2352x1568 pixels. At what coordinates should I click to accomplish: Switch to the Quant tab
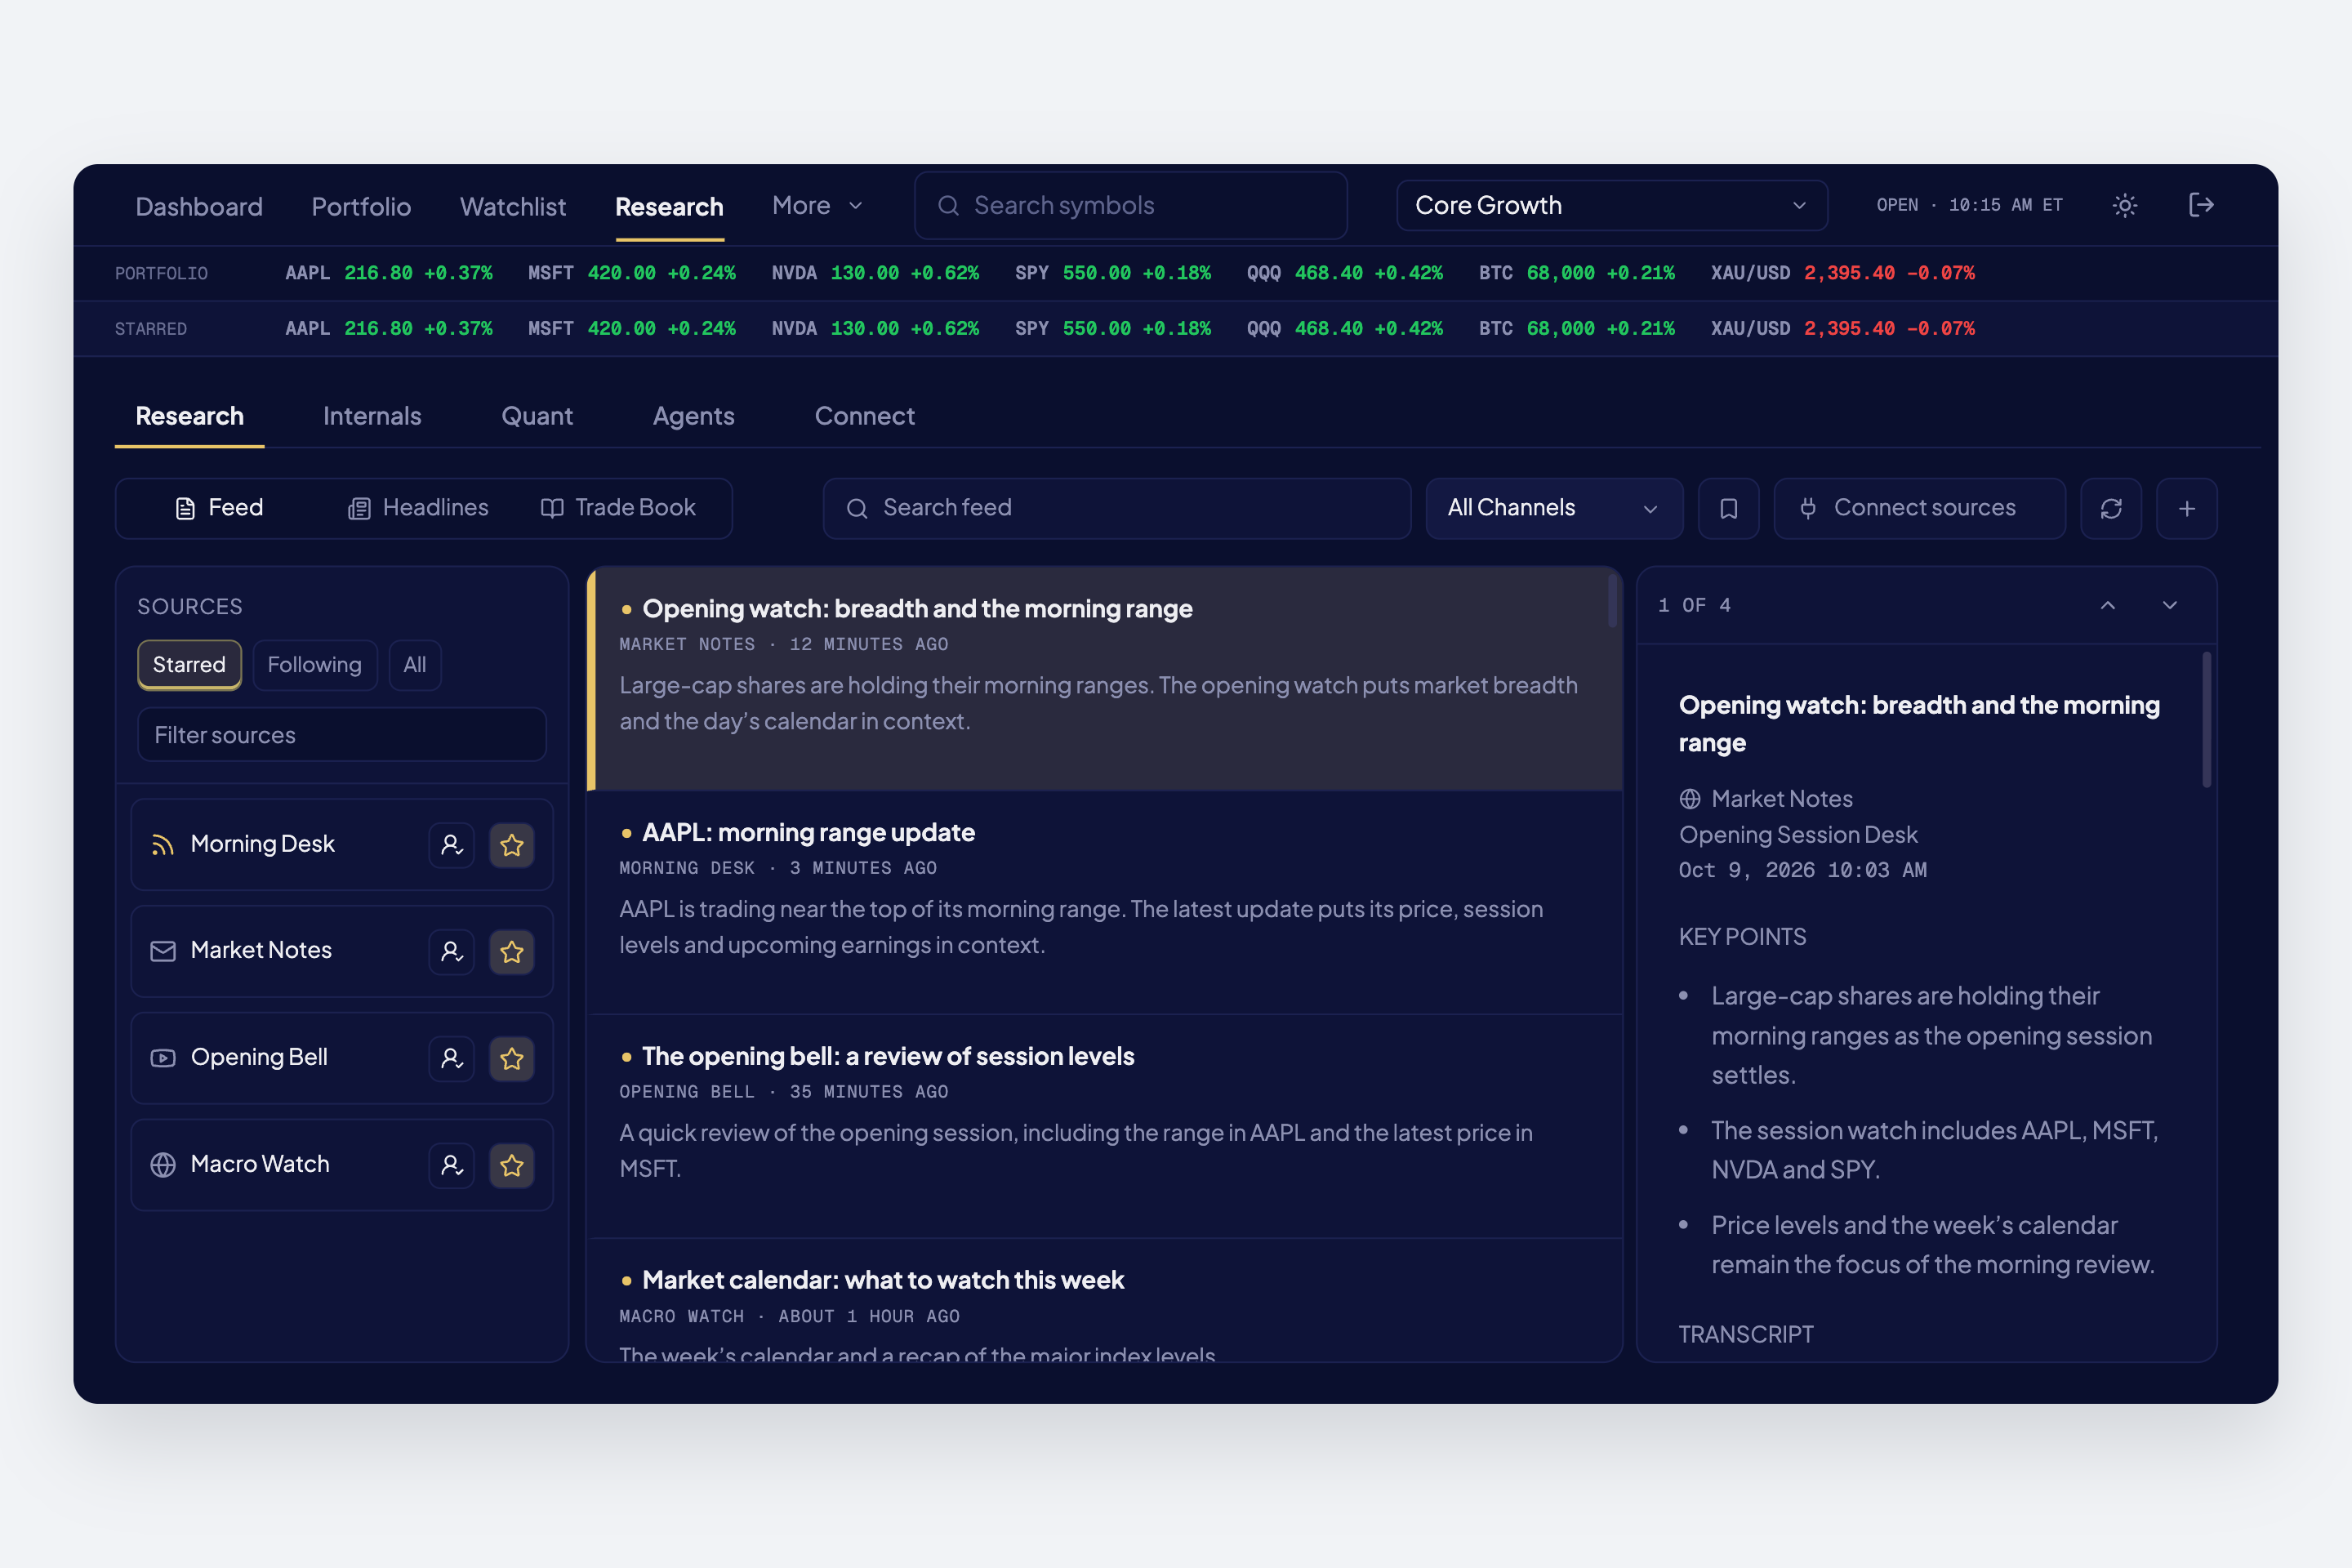coord(537,416)
